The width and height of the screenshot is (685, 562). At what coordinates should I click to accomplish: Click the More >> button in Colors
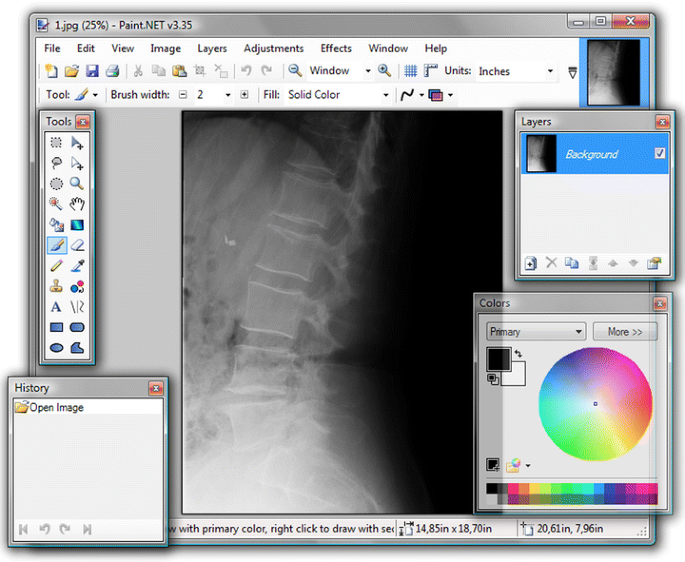624,332
